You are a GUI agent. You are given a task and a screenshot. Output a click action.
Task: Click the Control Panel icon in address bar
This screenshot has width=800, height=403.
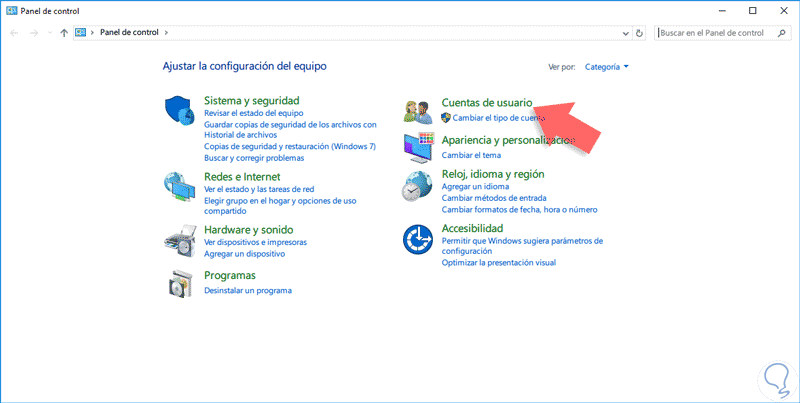(81, 32)
